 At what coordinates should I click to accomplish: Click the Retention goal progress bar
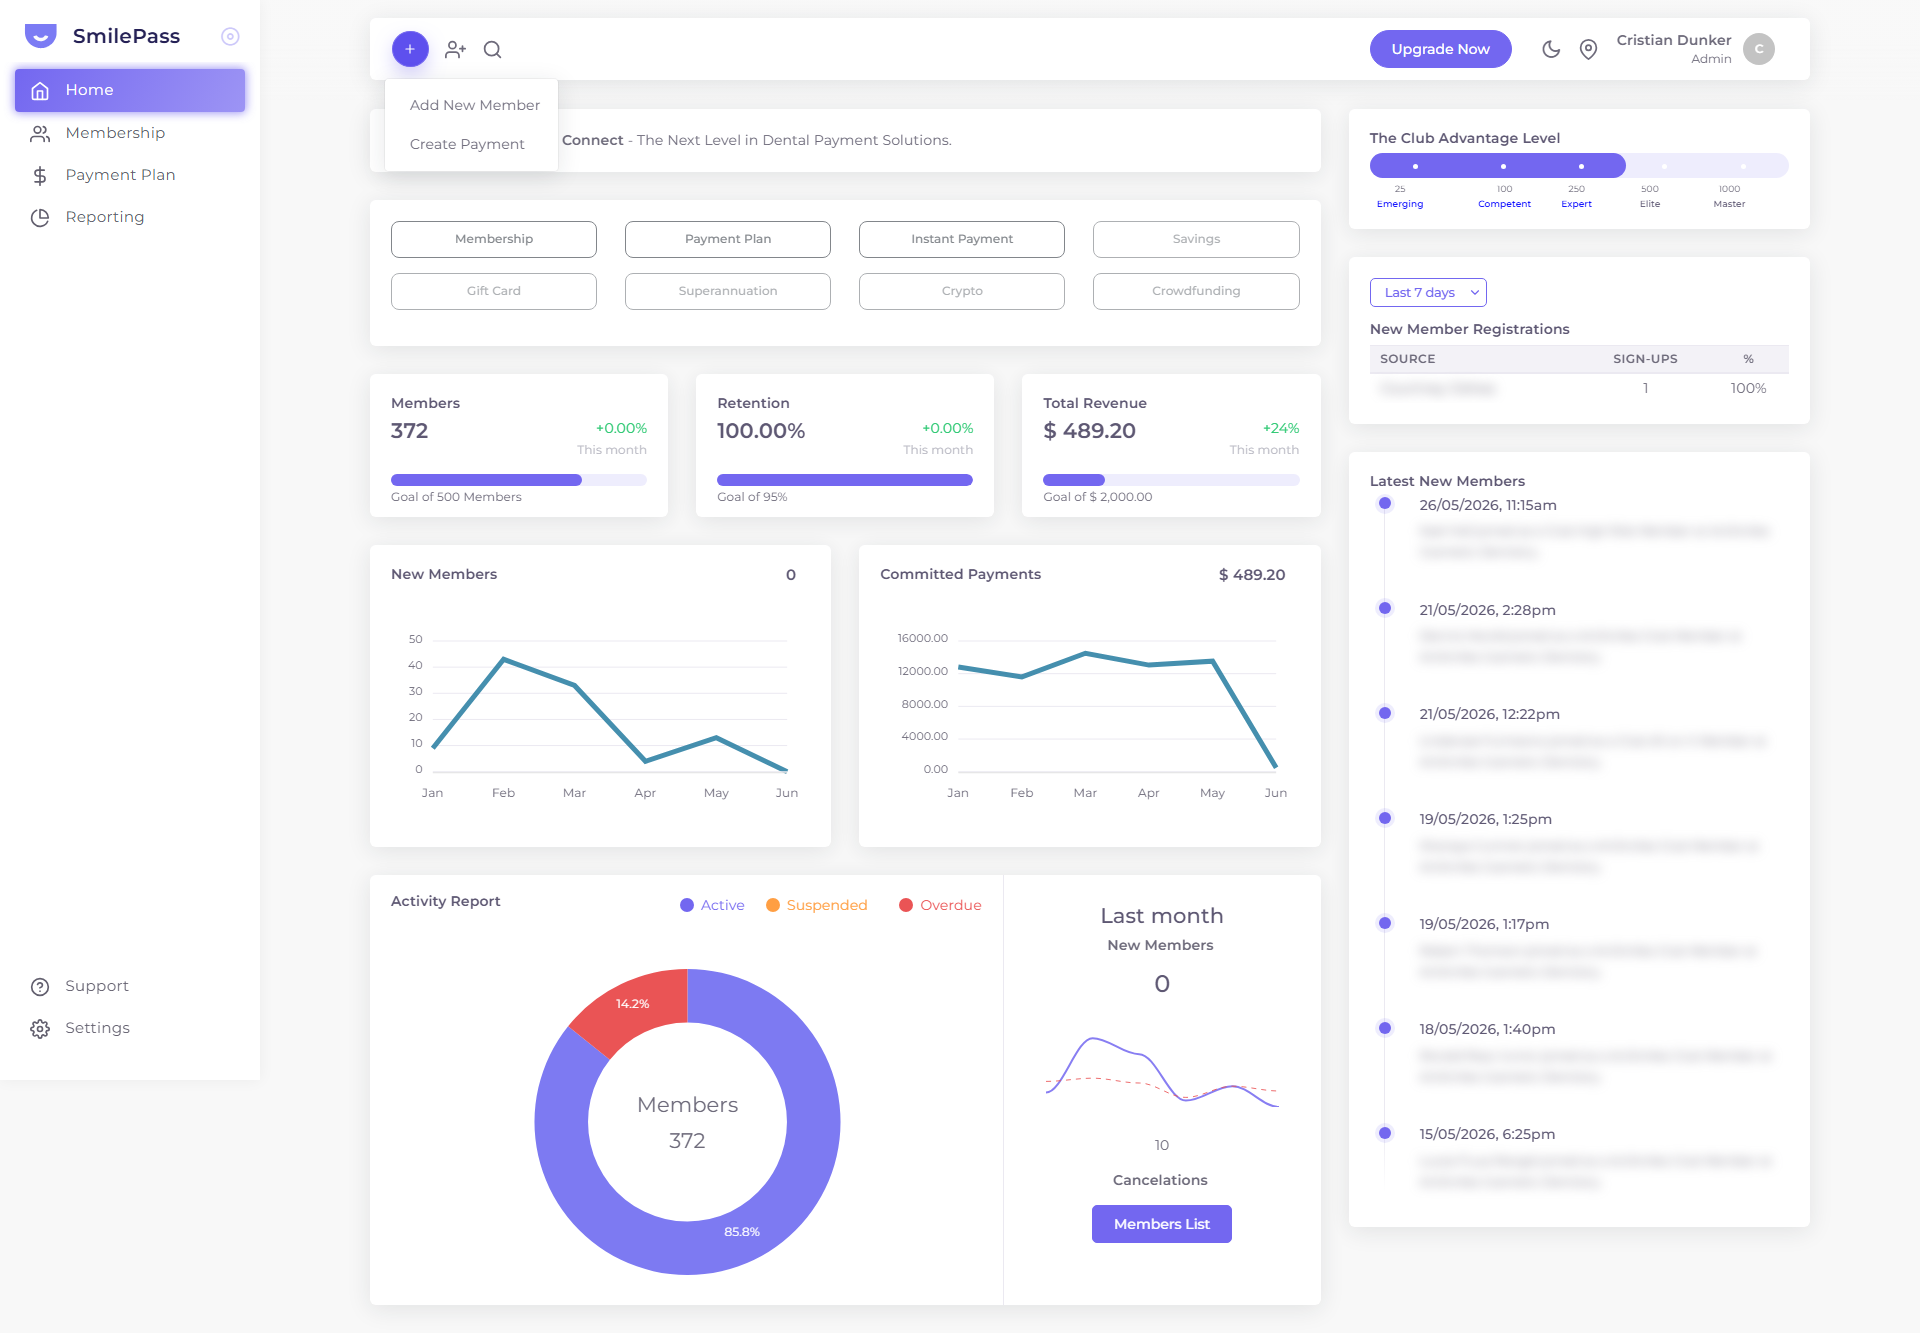pos(845,480)
